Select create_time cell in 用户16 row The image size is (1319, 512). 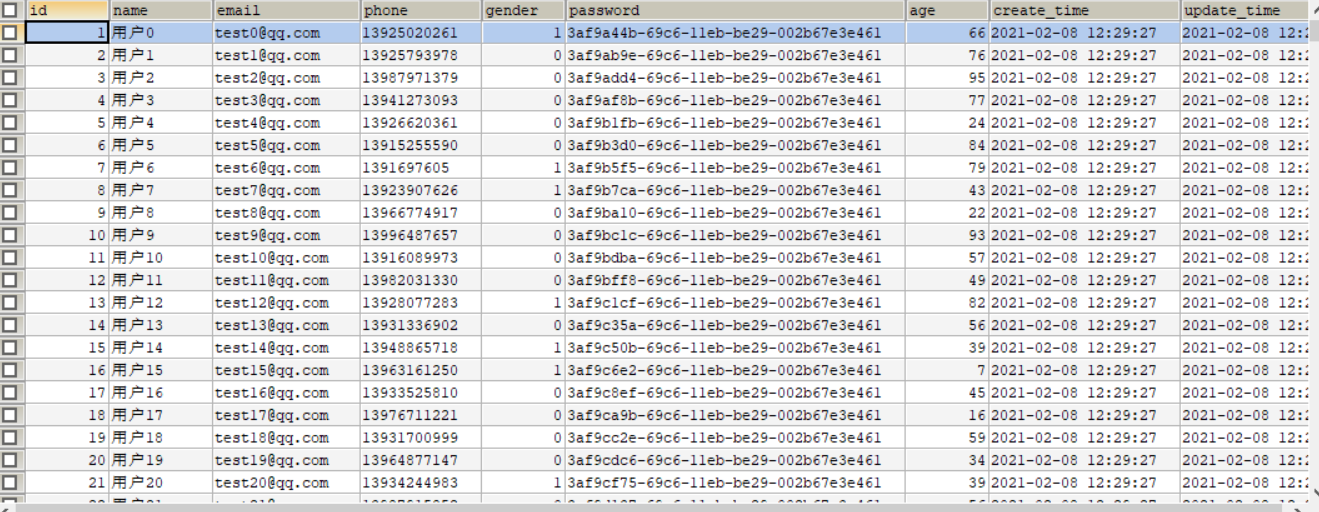pos(1085,393)
